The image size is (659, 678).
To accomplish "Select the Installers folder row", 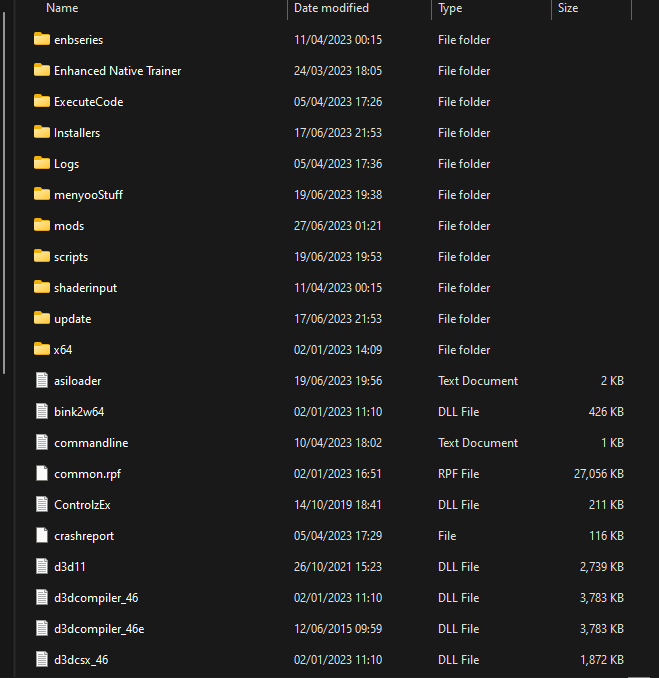I will point(77,133).
